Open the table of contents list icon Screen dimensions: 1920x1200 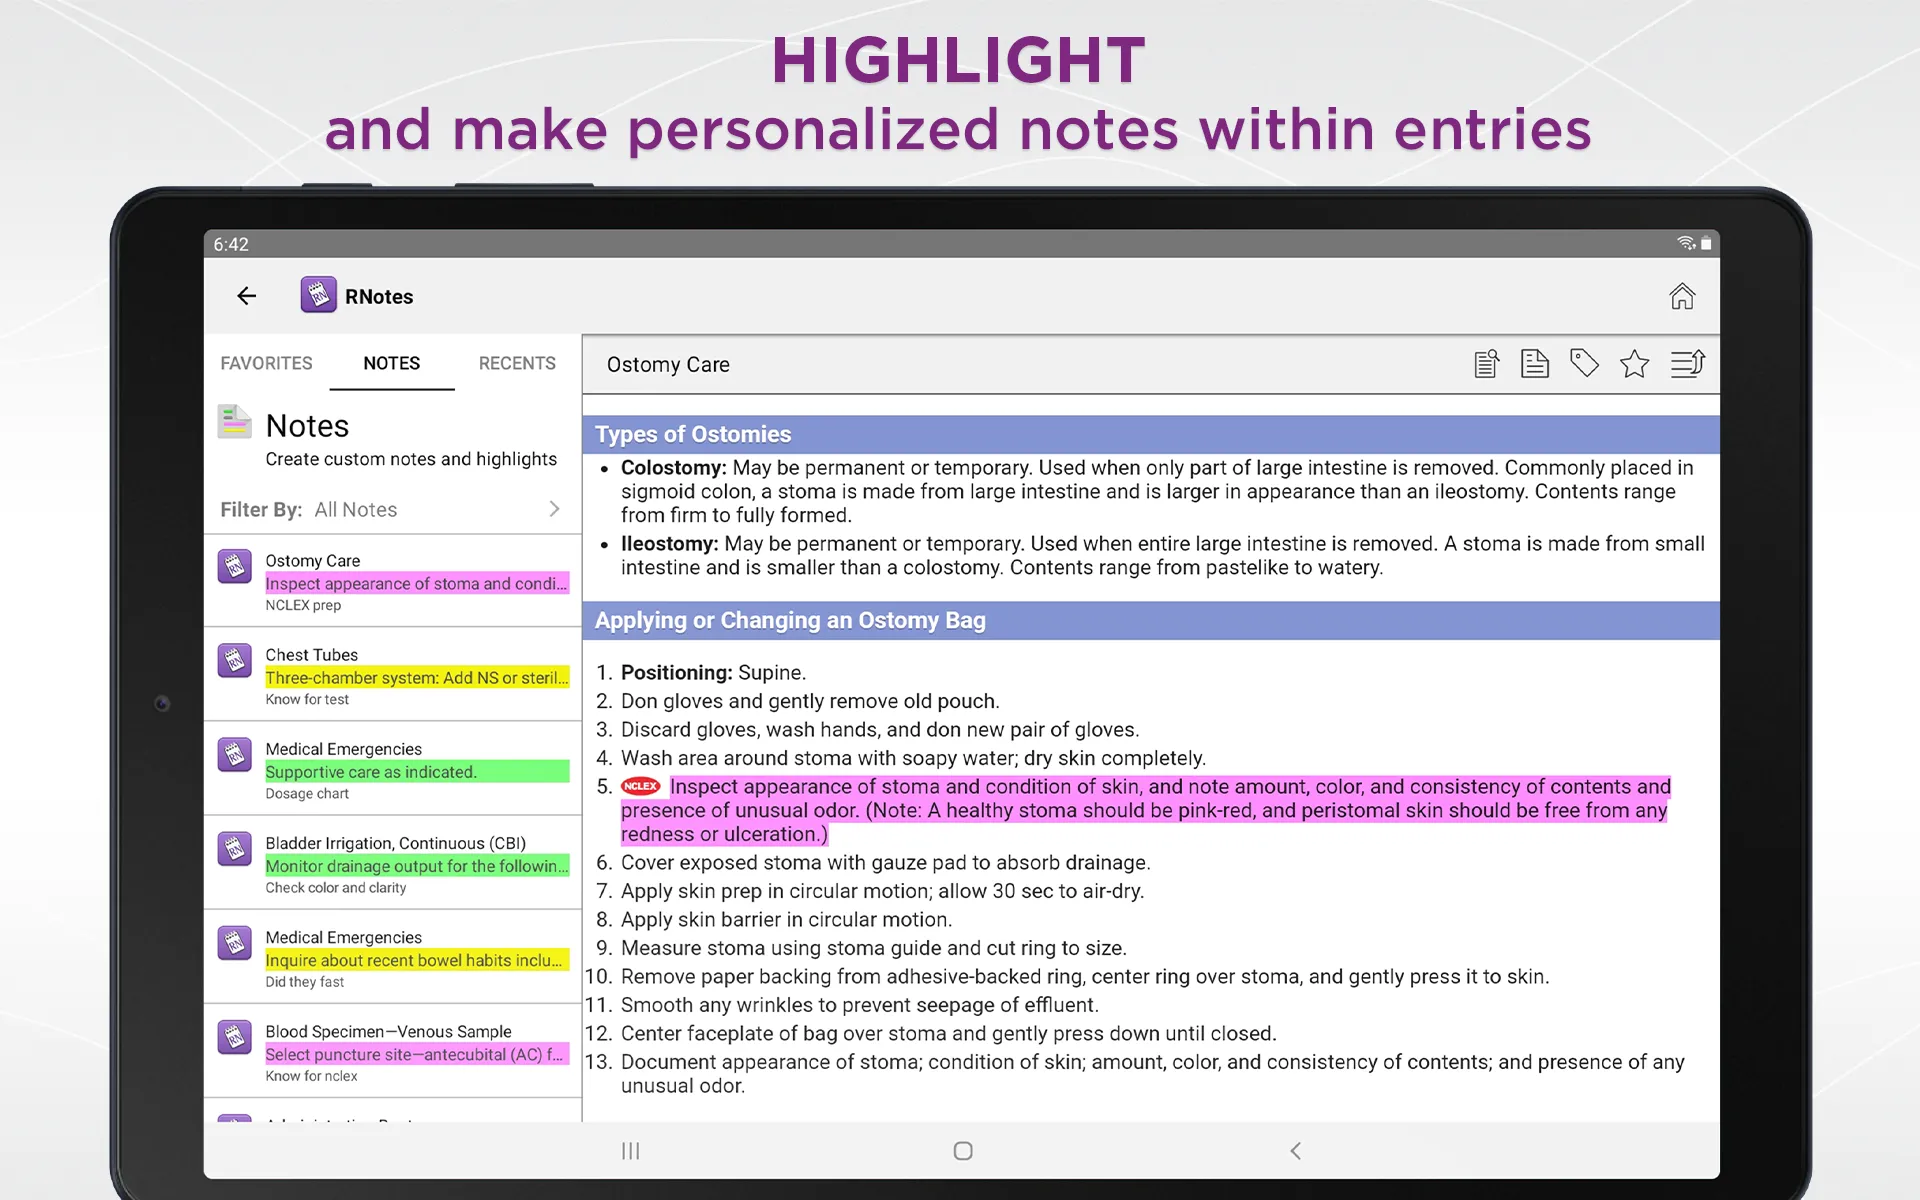click(1687, 364)
